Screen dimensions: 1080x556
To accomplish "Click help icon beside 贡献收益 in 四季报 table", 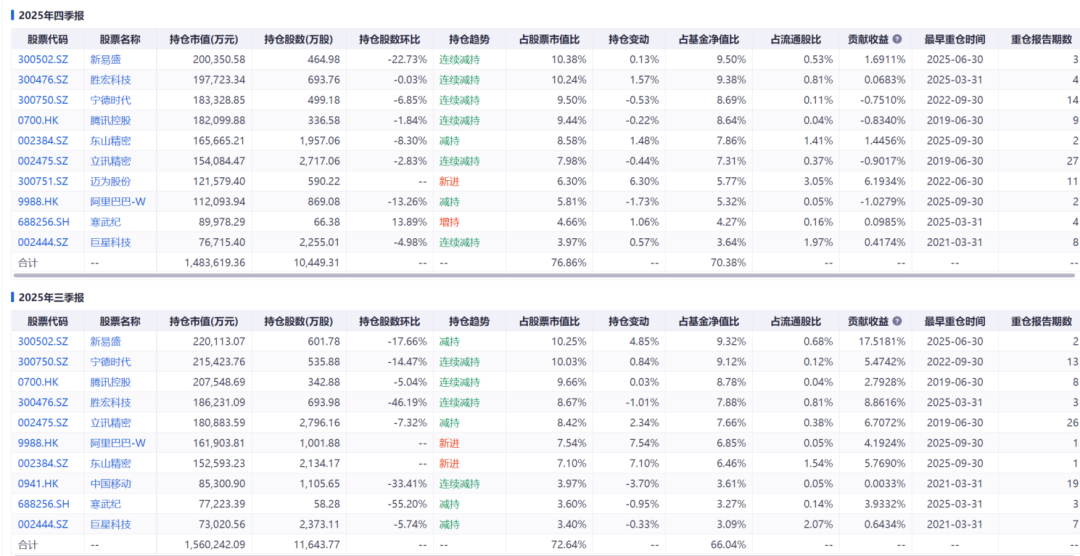I will (x=897, y=40).
